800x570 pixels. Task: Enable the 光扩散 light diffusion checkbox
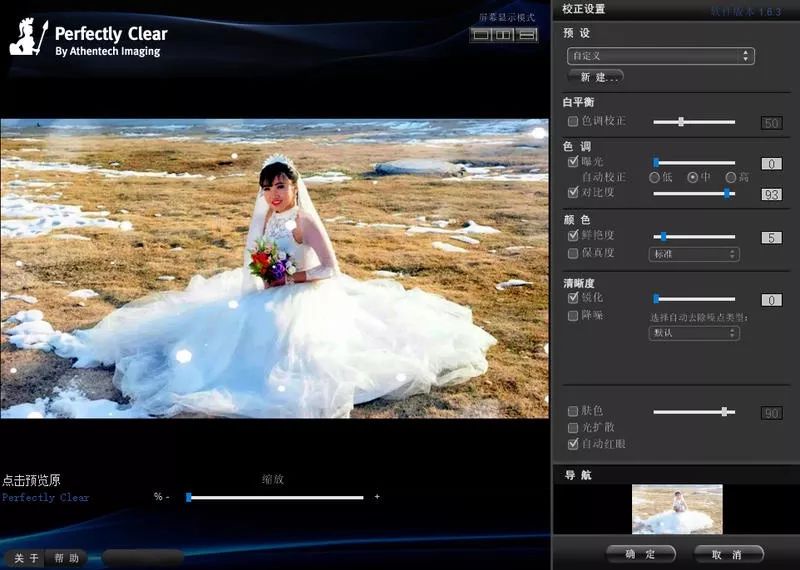click(573, 428)
